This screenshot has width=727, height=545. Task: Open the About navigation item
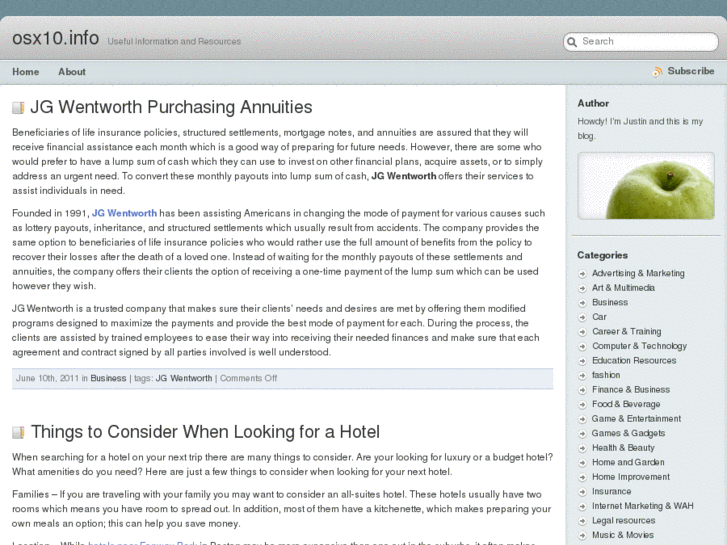pyautogui.click(x=72, y=72)
